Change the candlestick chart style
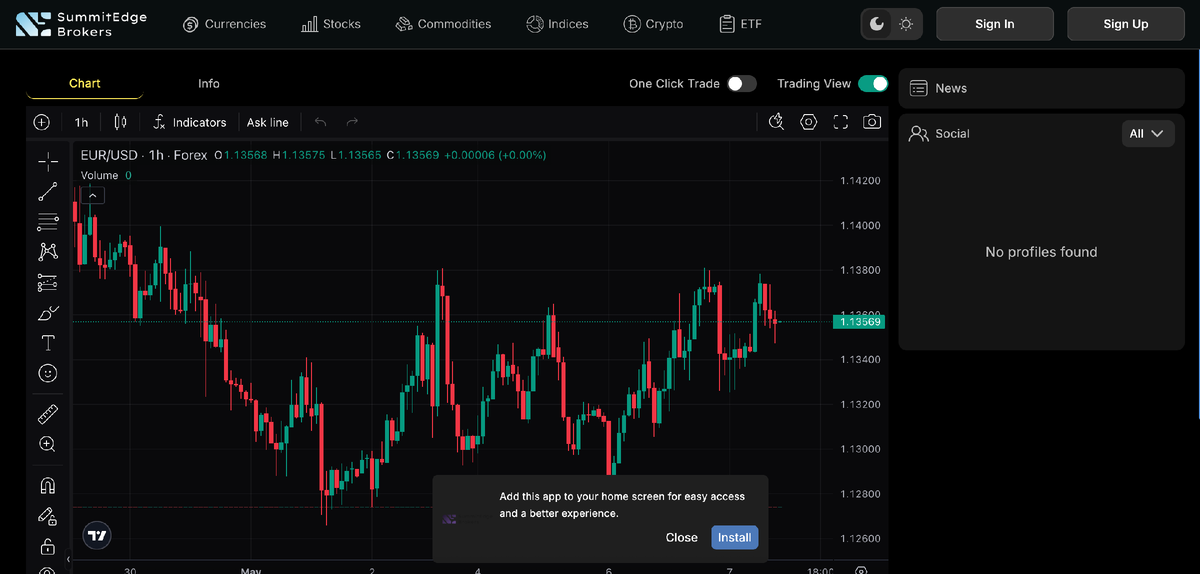The width and height of the screenshot is (1200, 574). (x=121, y=122)
